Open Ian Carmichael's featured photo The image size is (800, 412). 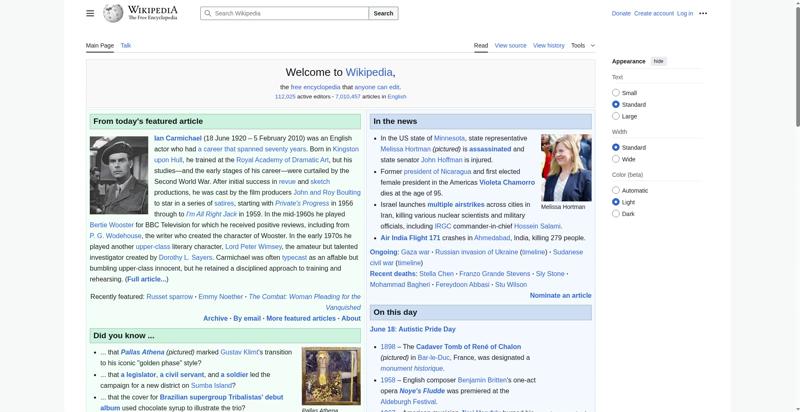click(119, 175)
